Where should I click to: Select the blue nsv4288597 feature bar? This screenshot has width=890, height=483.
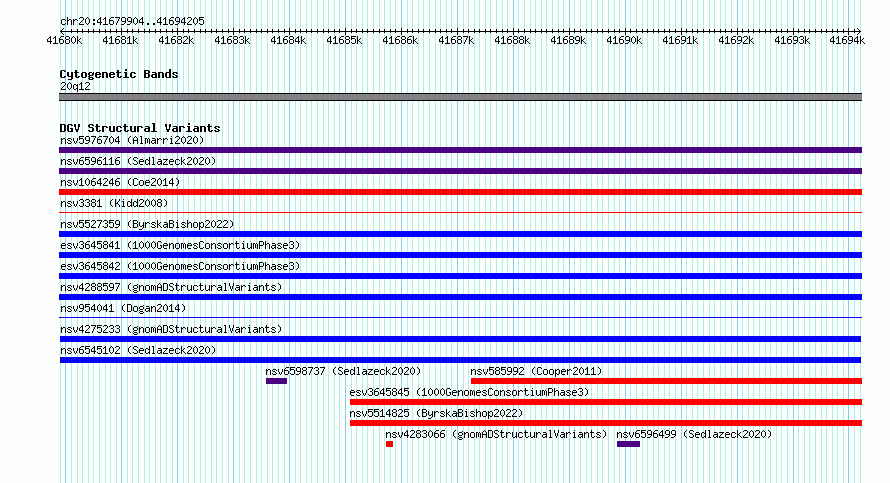(460, 297)
